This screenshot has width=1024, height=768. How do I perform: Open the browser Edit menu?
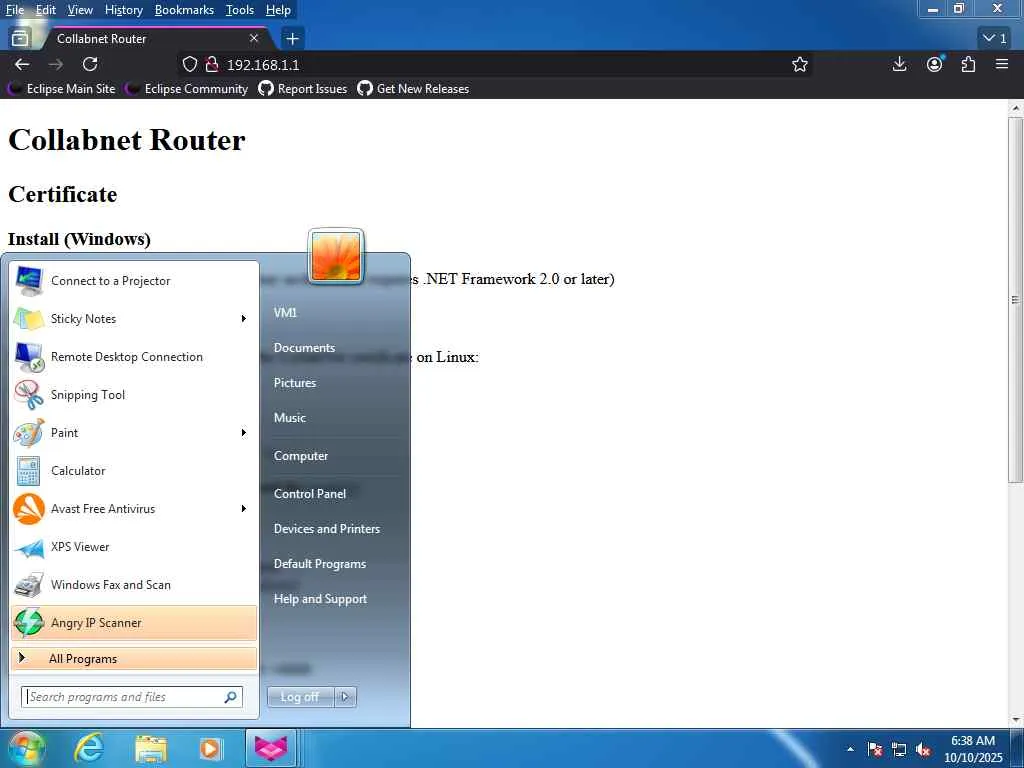click(46, 10)
